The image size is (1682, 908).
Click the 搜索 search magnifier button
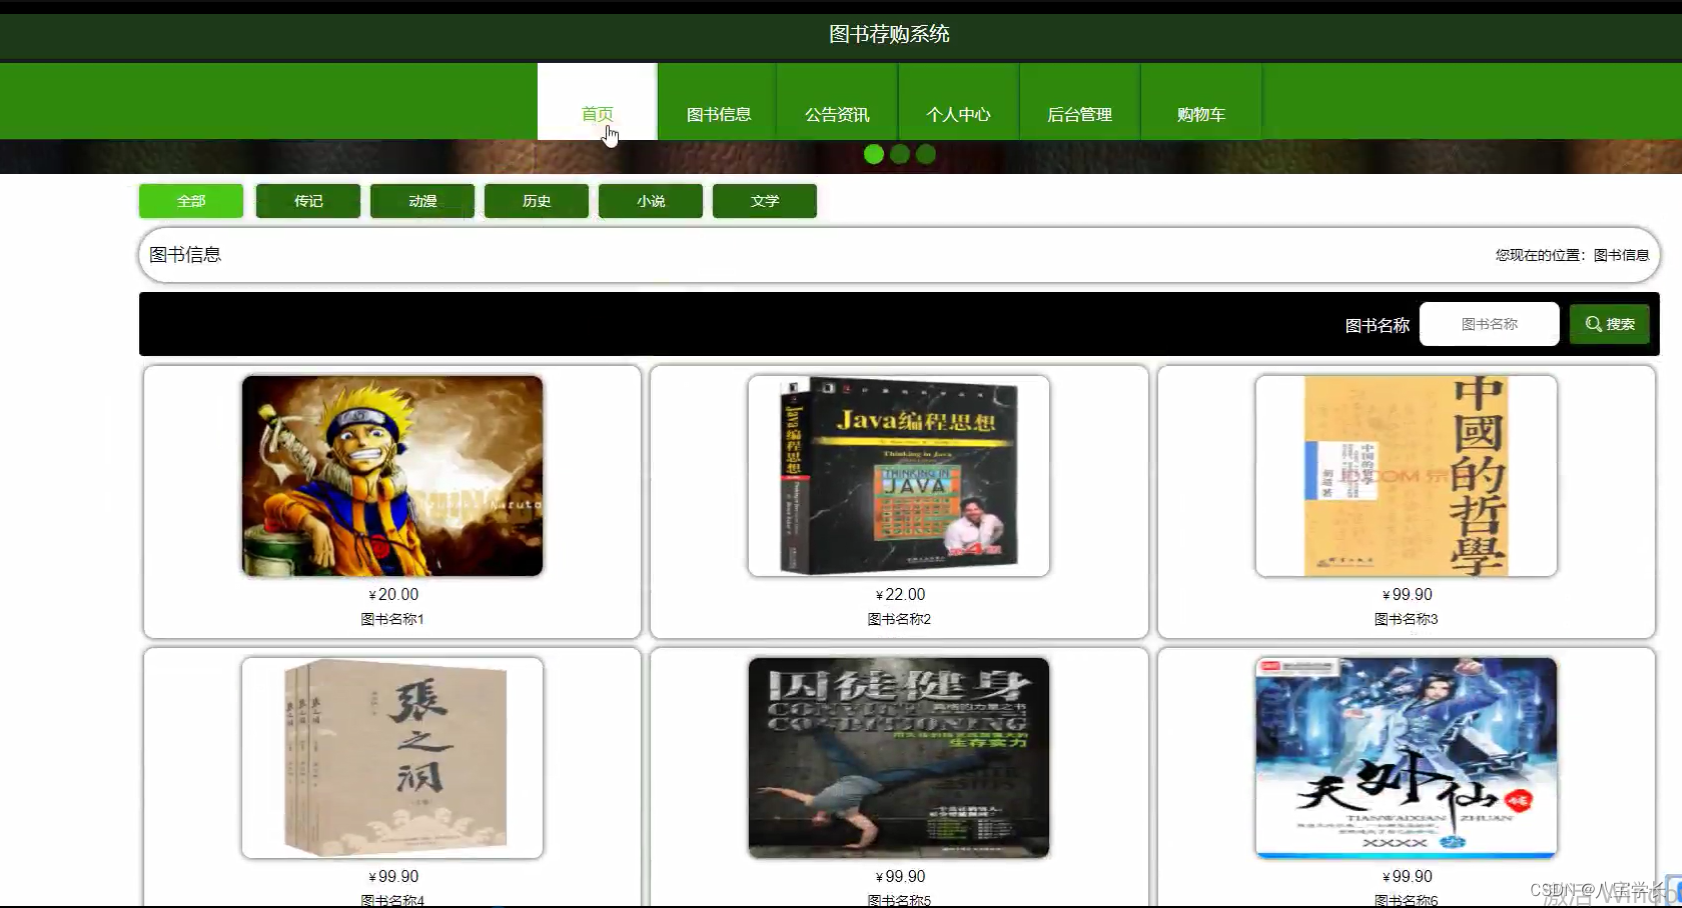1608,323
